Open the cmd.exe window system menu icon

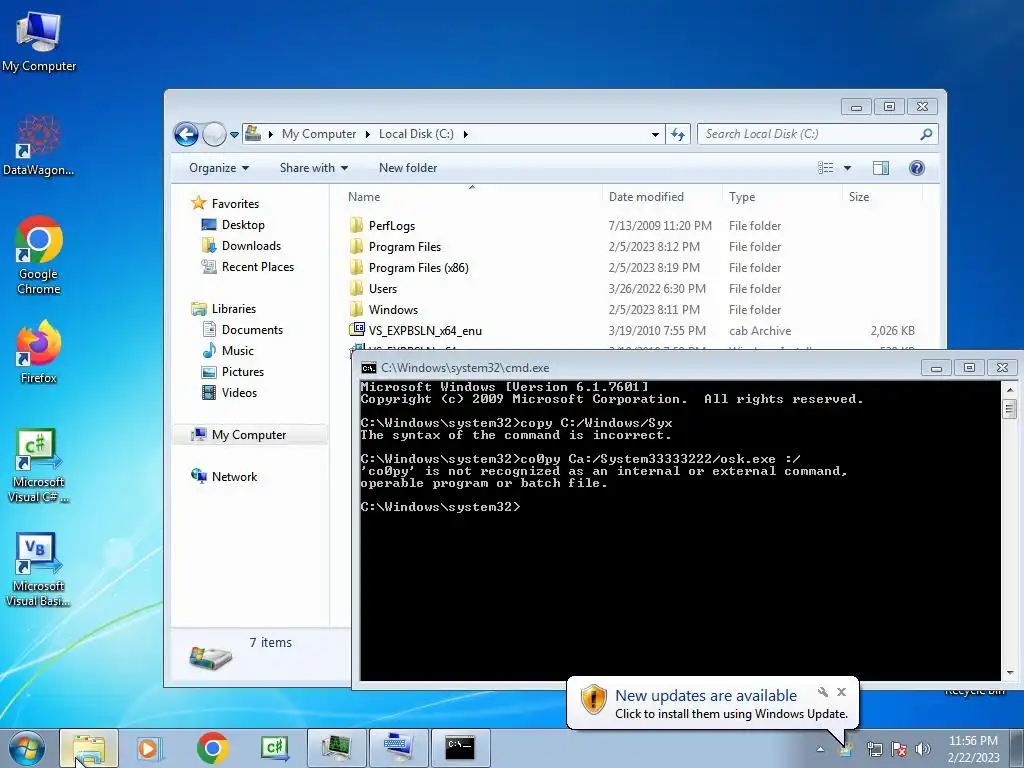coord(368,368)
